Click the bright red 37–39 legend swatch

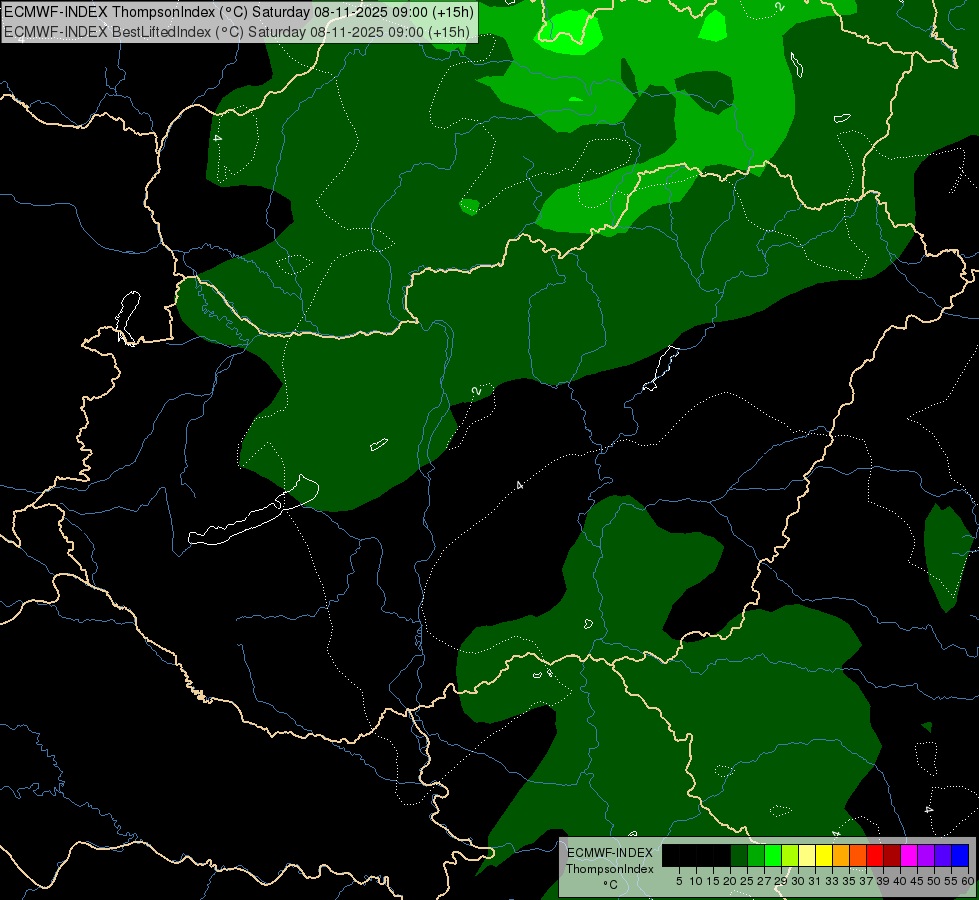pos(875,855)
